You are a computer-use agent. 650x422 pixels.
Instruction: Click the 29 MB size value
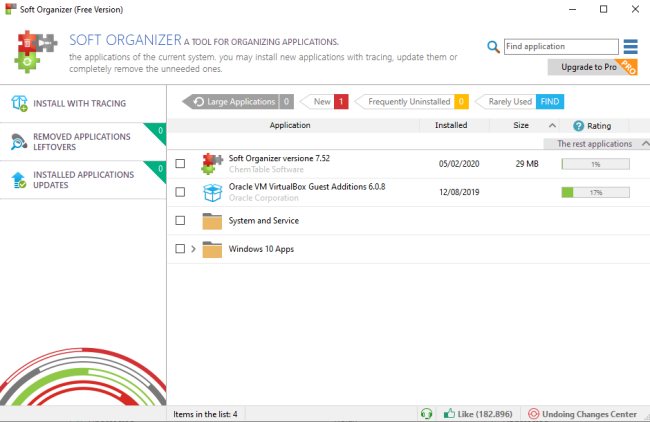[x=527, y=164]
